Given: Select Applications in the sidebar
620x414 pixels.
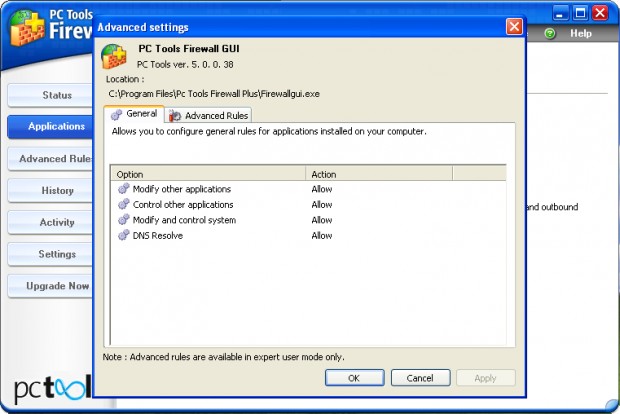Looking at the screenshot, I should [50, 127].
